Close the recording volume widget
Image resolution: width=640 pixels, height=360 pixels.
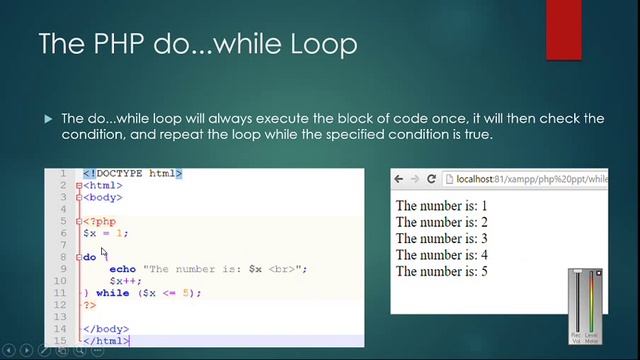pos(598,273)
